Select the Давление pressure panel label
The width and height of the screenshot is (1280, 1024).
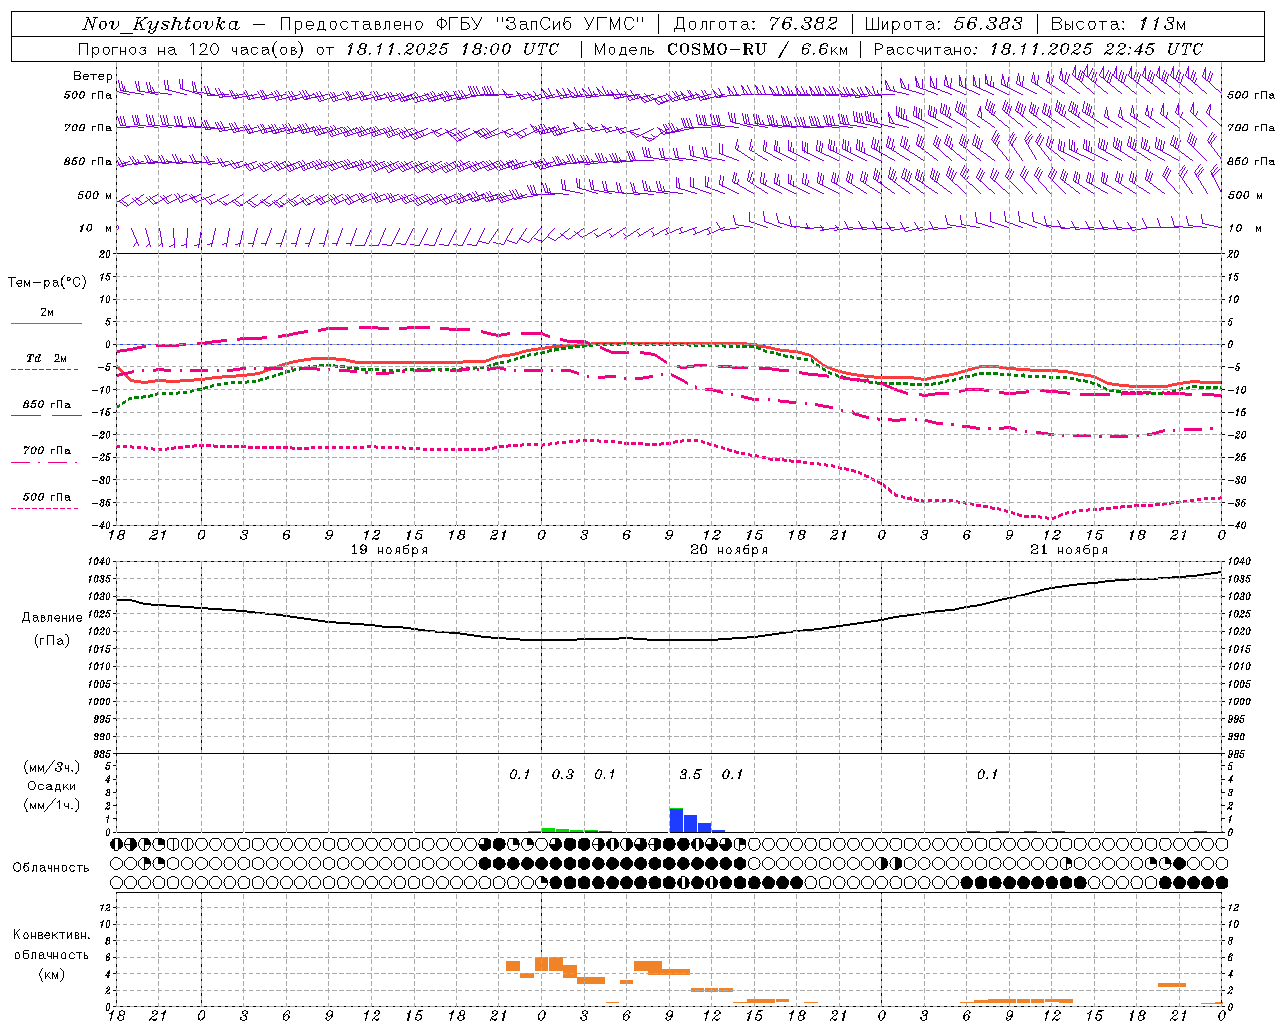tap(52, 618)
